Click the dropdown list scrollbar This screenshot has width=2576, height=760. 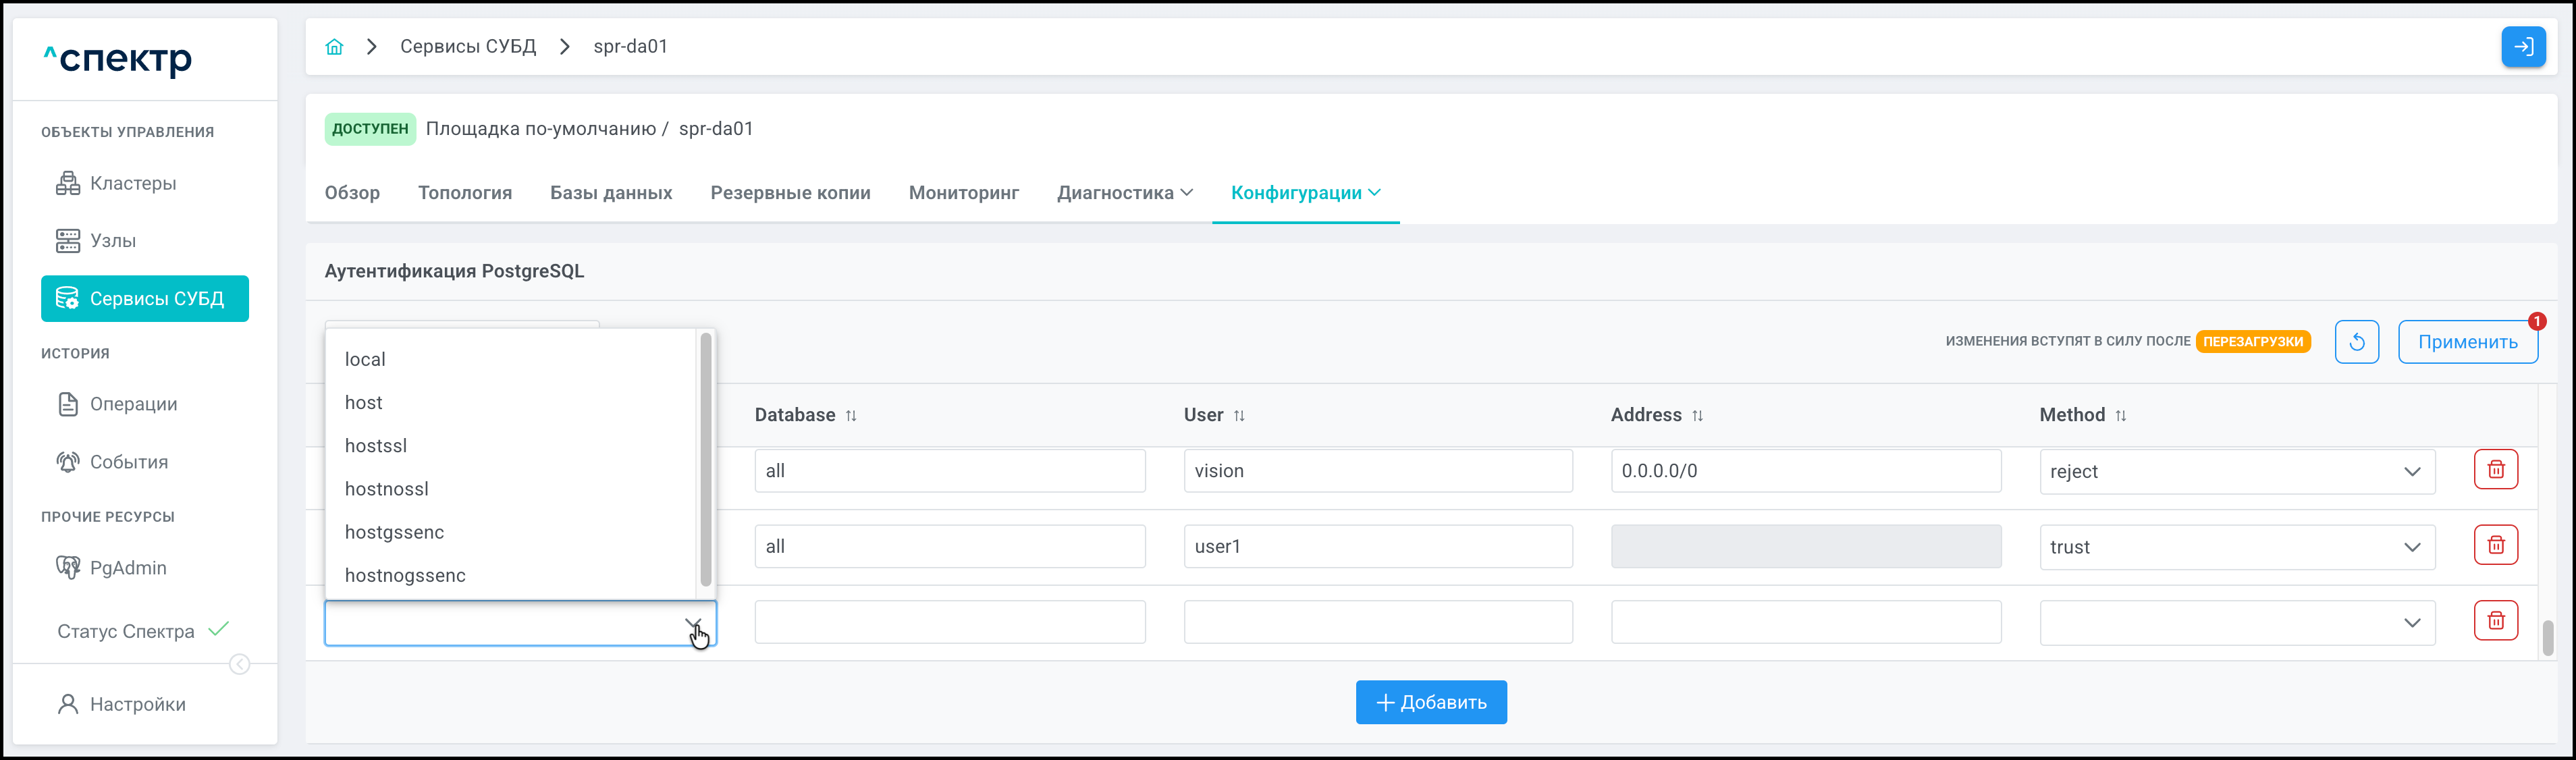[706, 460]
